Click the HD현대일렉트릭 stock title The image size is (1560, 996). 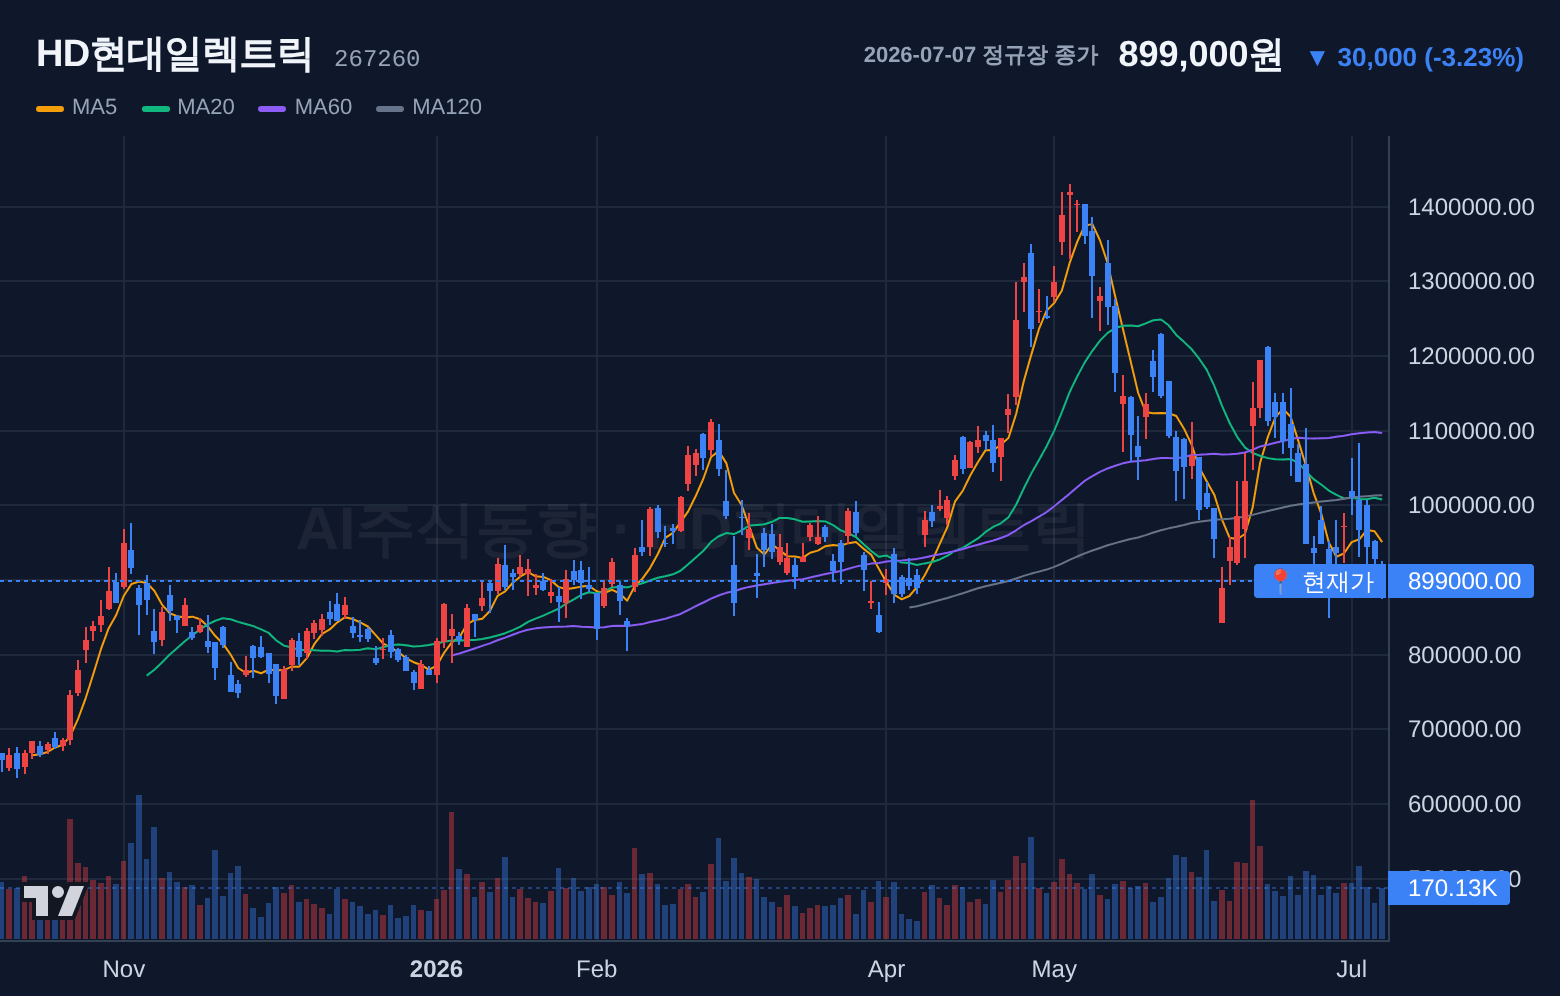click(174, 54)
